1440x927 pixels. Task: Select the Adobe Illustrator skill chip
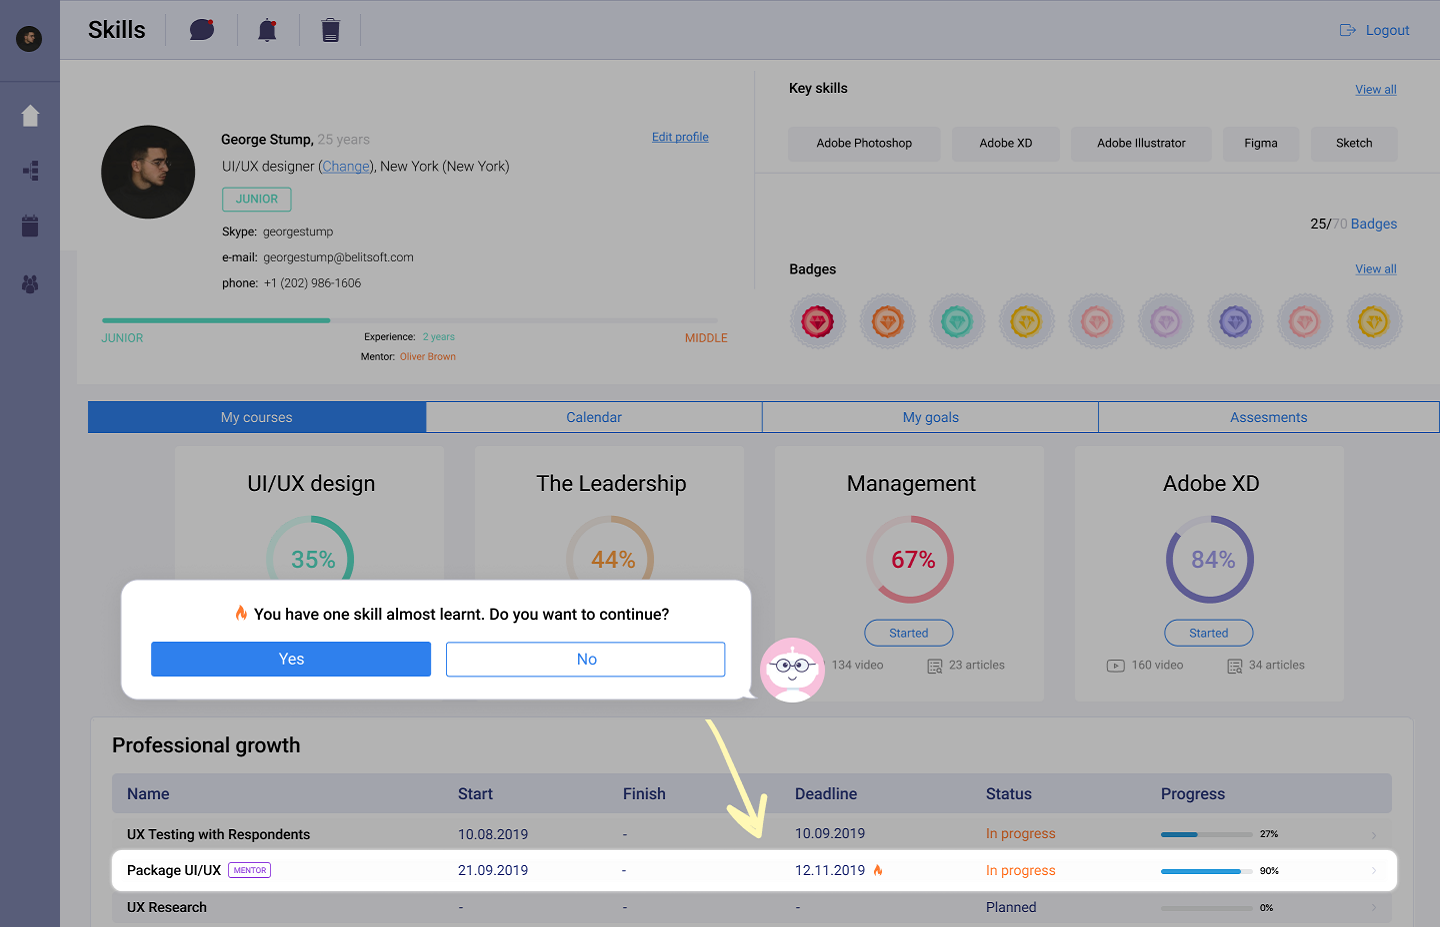pos(1141,143)
